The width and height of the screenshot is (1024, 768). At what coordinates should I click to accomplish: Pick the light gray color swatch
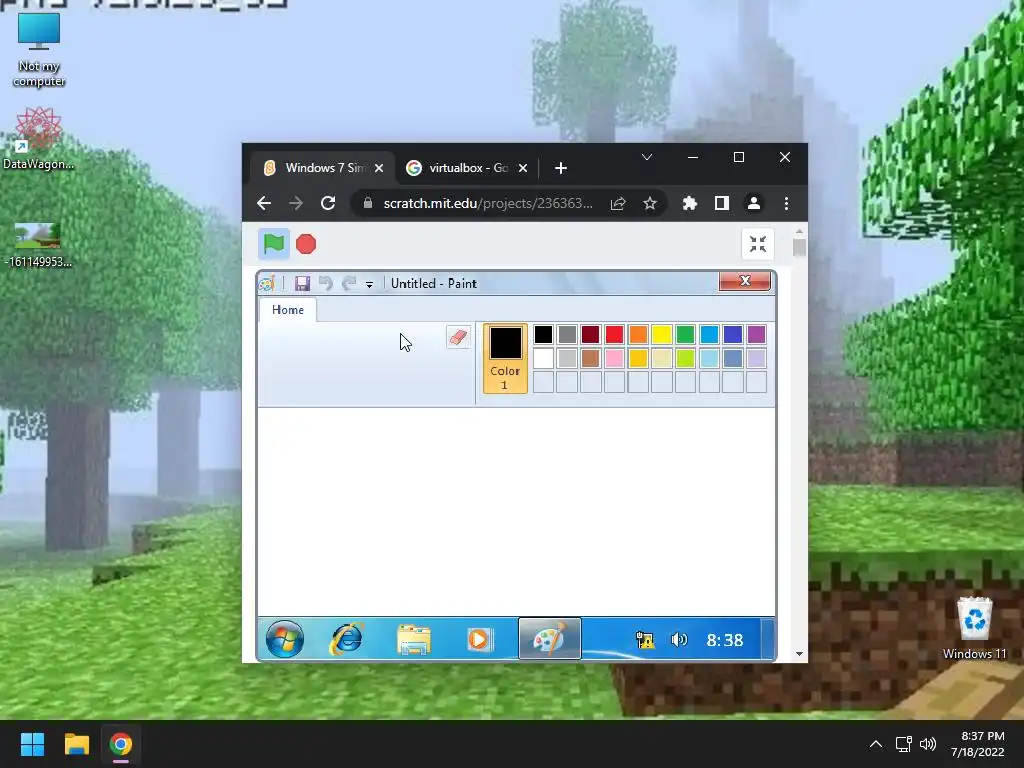pyautogui.click(x=567, y=358)
